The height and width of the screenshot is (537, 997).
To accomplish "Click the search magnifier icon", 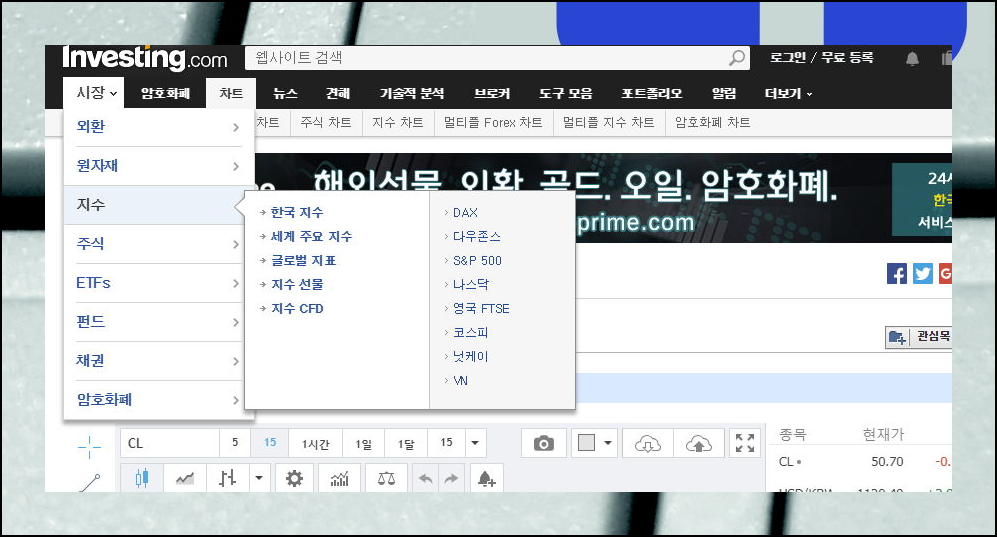I will pos(736,58).
